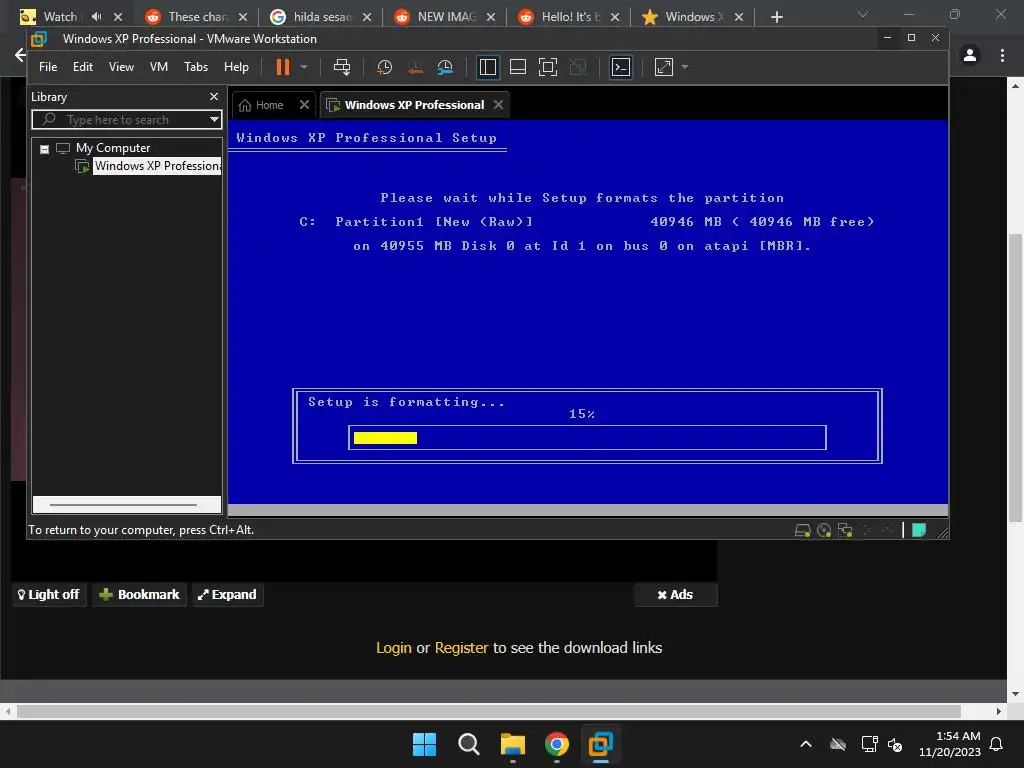1024x768 pixels.
Task: Open a new browser tab
Action: pyautogui.click(x=776, y=17)
